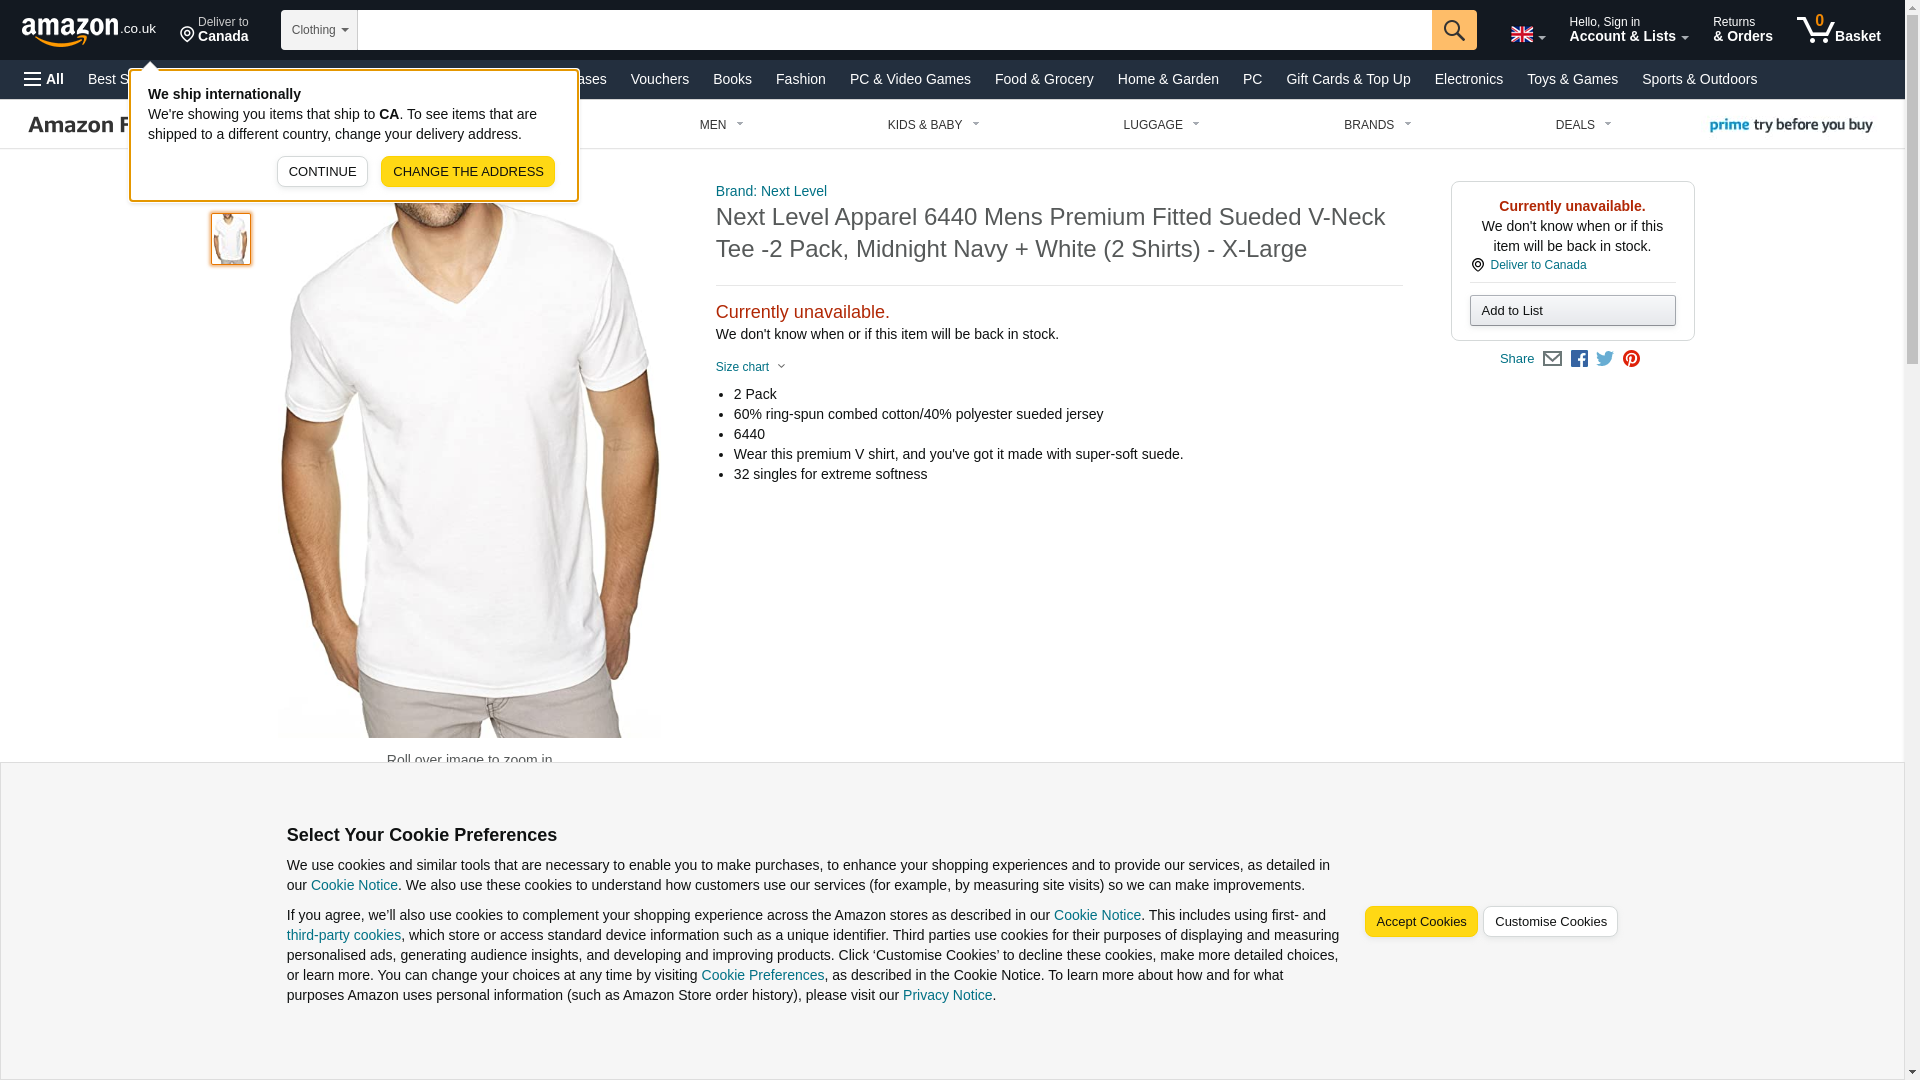The width and height of the screenshot is (1920, 1080).
Task: Click Customise Cookies button
Action: (1550, 922)
